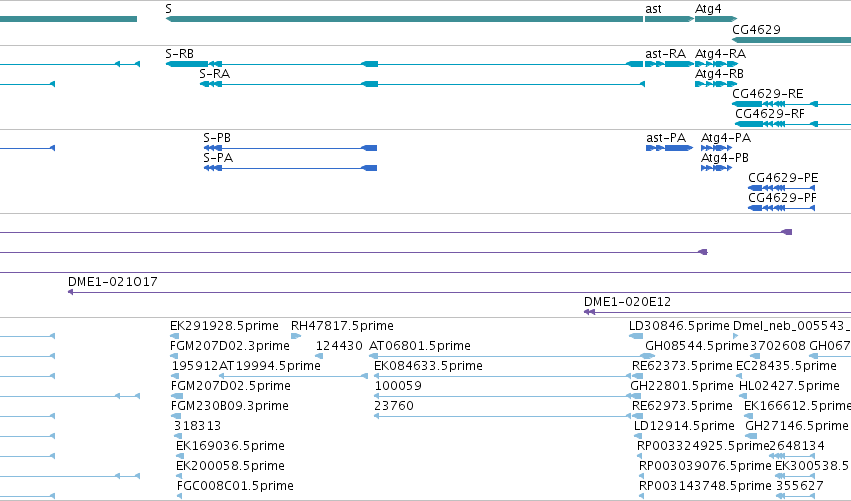Select the S-RB transcript
Image resolution: width=851 pixels, height=501 pixels.
click(404, 64)
